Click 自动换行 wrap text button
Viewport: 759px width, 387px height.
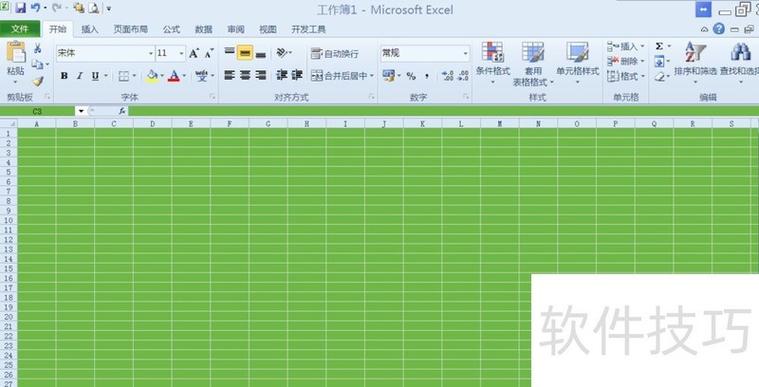[x=334, y=53]
